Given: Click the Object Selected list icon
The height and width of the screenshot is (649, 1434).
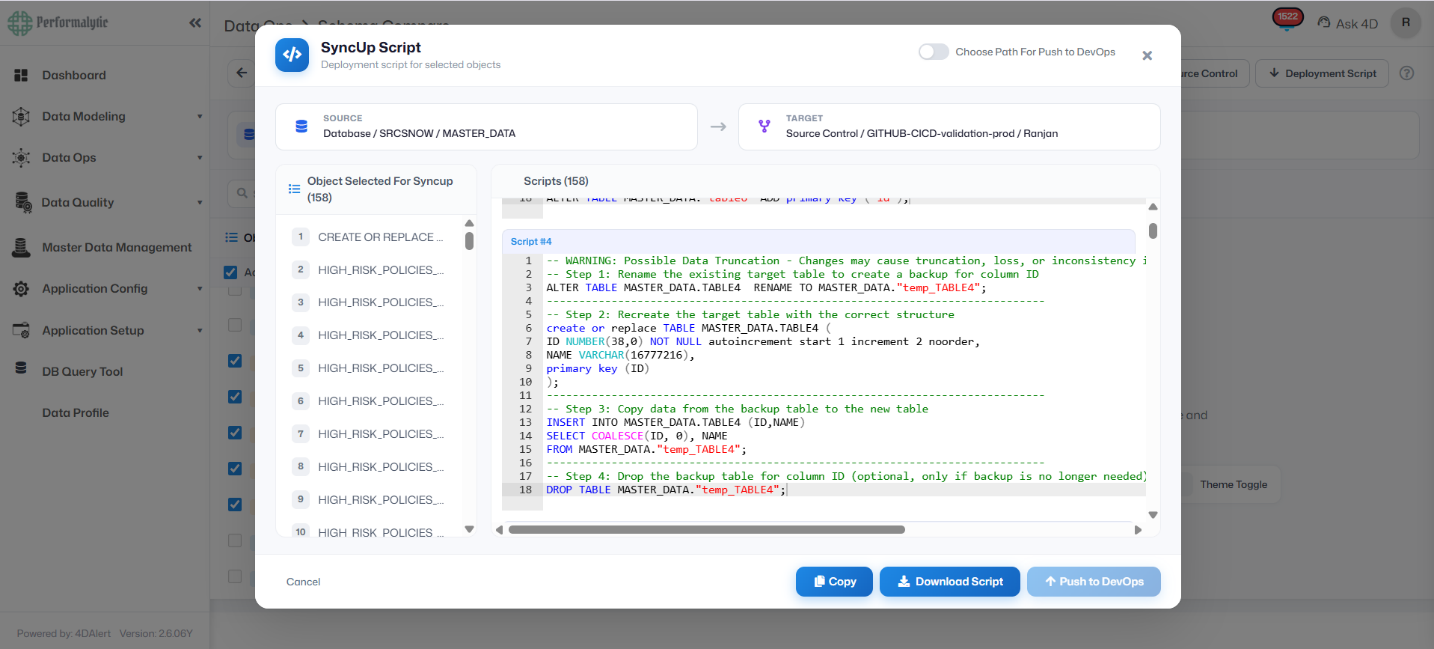Looking at the screenshot, I should point(294,188).
